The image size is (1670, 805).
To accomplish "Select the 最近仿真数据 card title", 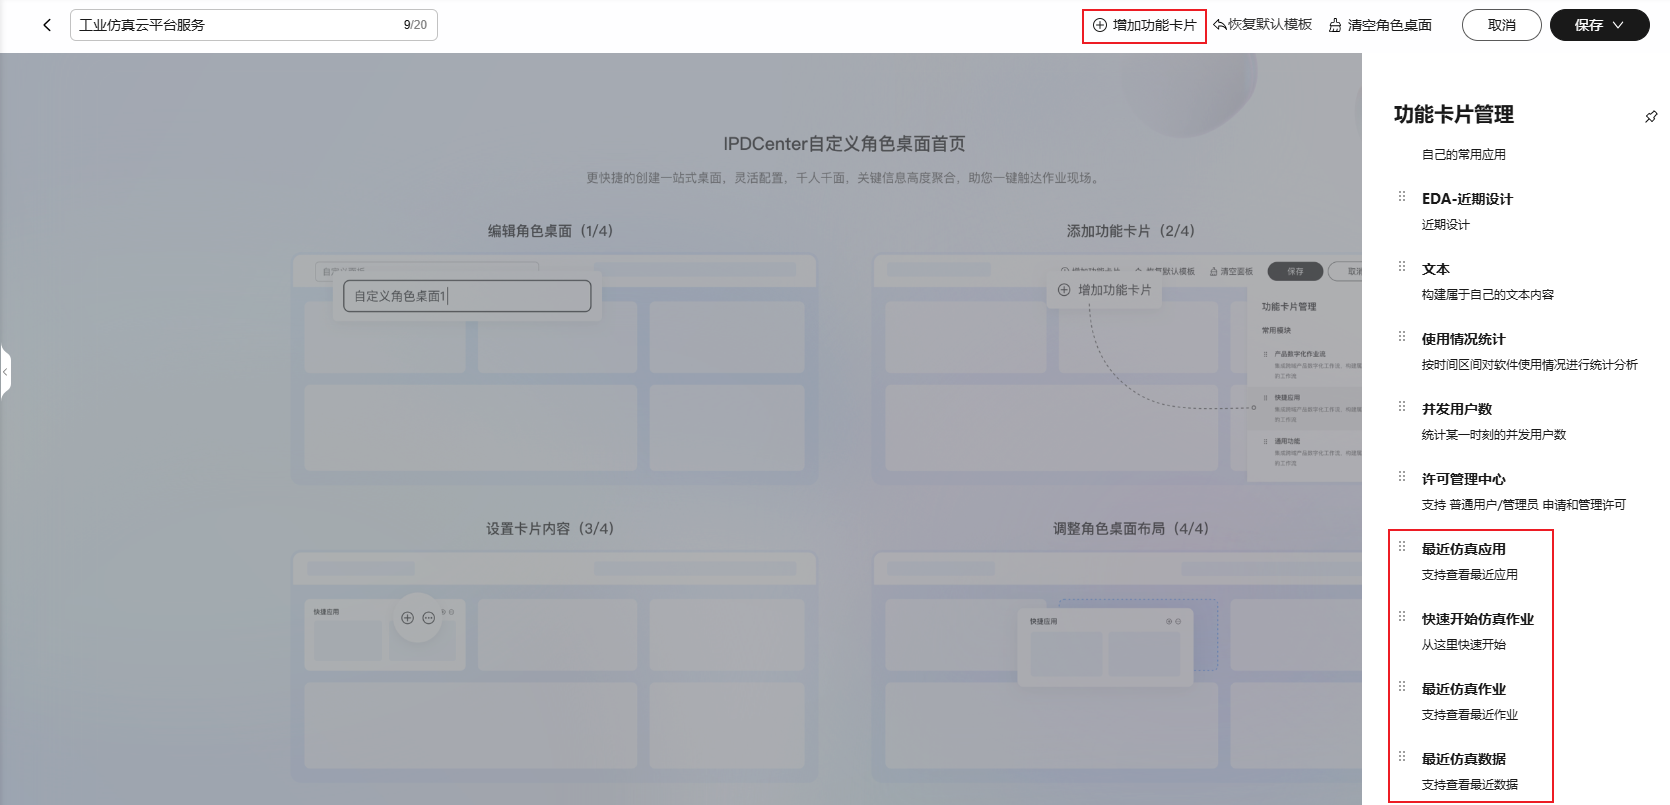I will [1463, 759].
